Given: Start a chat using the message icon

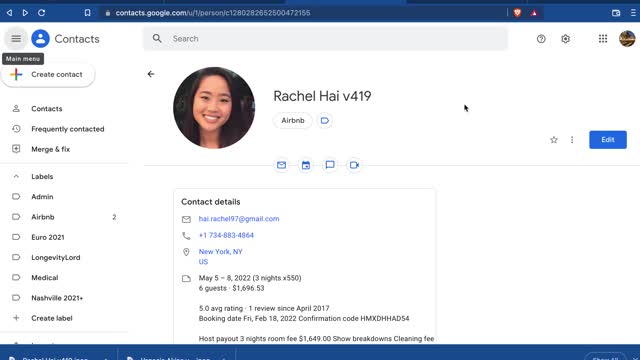Looking at the screenshot, I should click(330, 165).
